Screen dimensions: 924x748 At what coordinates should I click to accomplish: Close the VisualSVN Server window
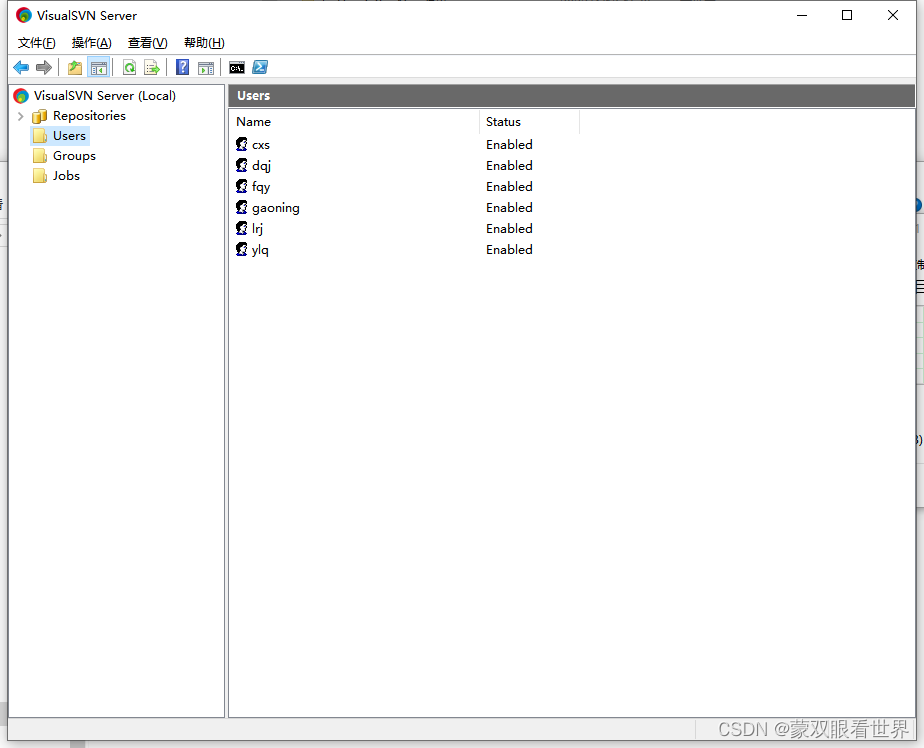[x=893, y=15]
